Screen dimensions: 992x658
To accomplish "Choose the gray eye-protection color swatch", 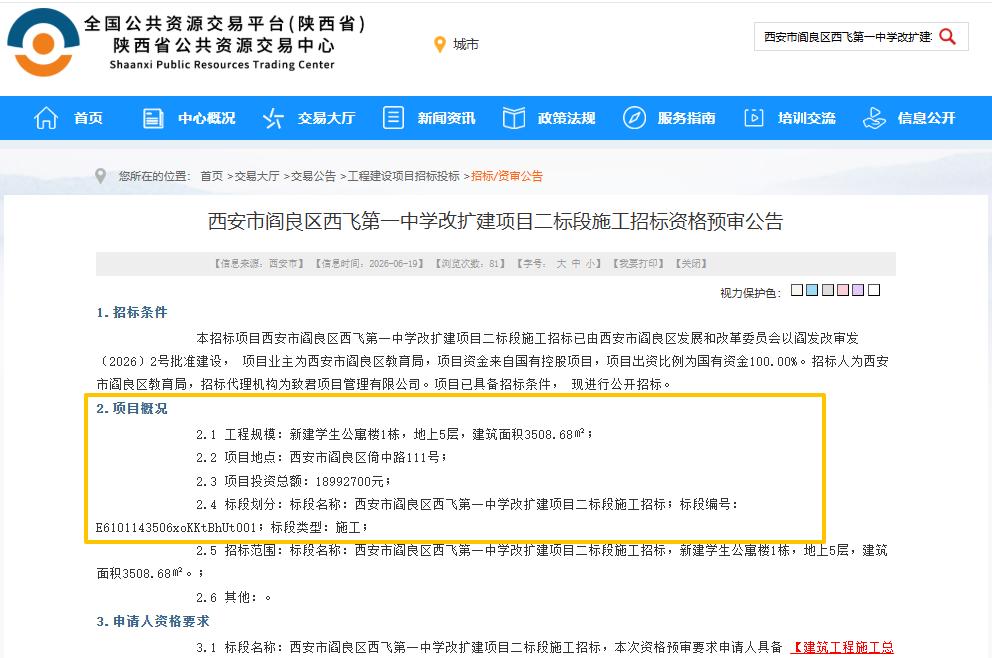I will 828,290.
